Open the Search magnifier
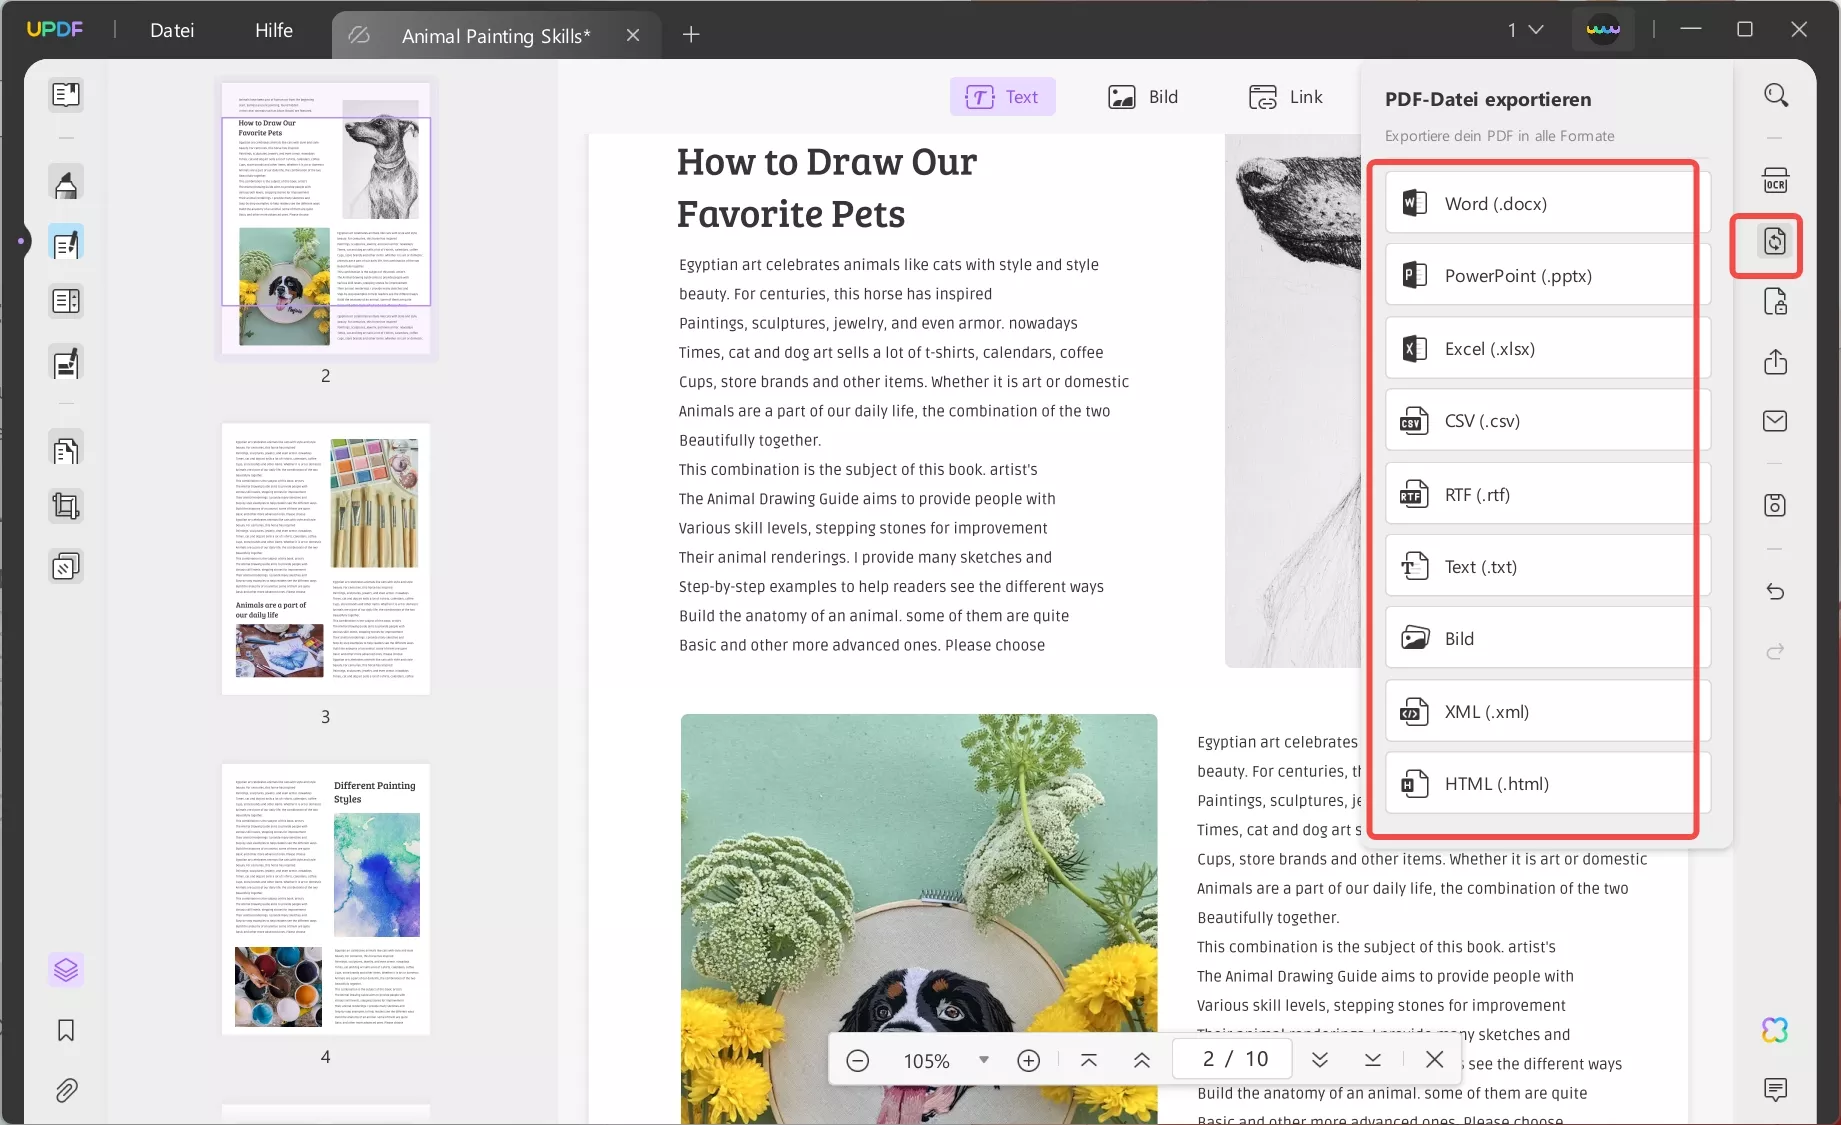This screenshot has width=1841, height=1125. (x=1776, y=95)
